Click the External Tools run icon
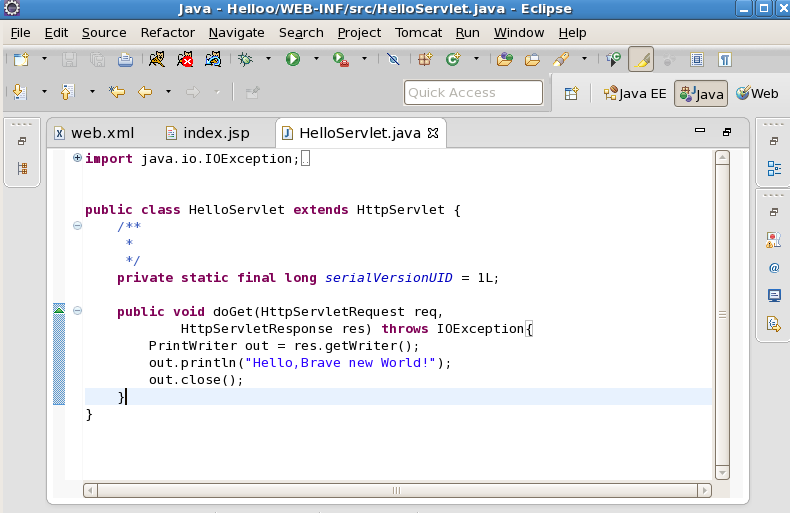This screenshot has width=790, height=513. [341, 59]
